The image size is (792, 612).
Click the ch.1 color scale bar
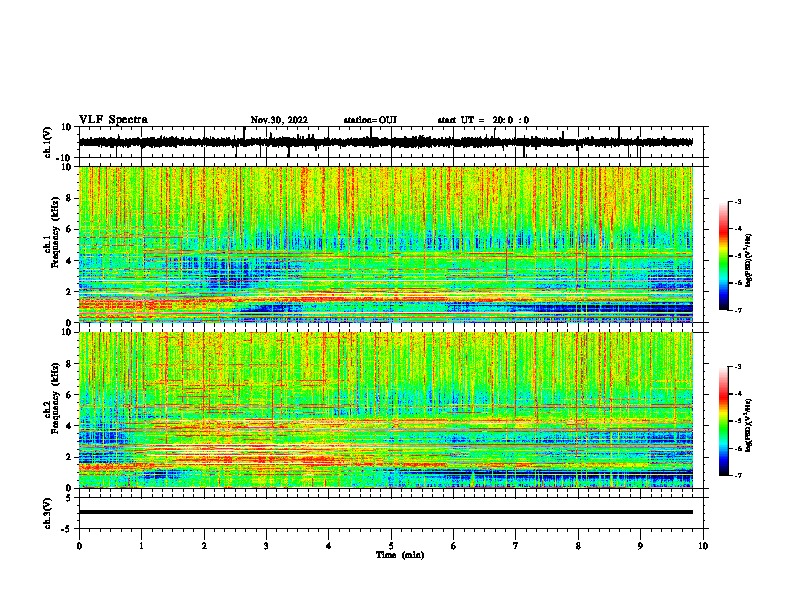tap(723, 256)
